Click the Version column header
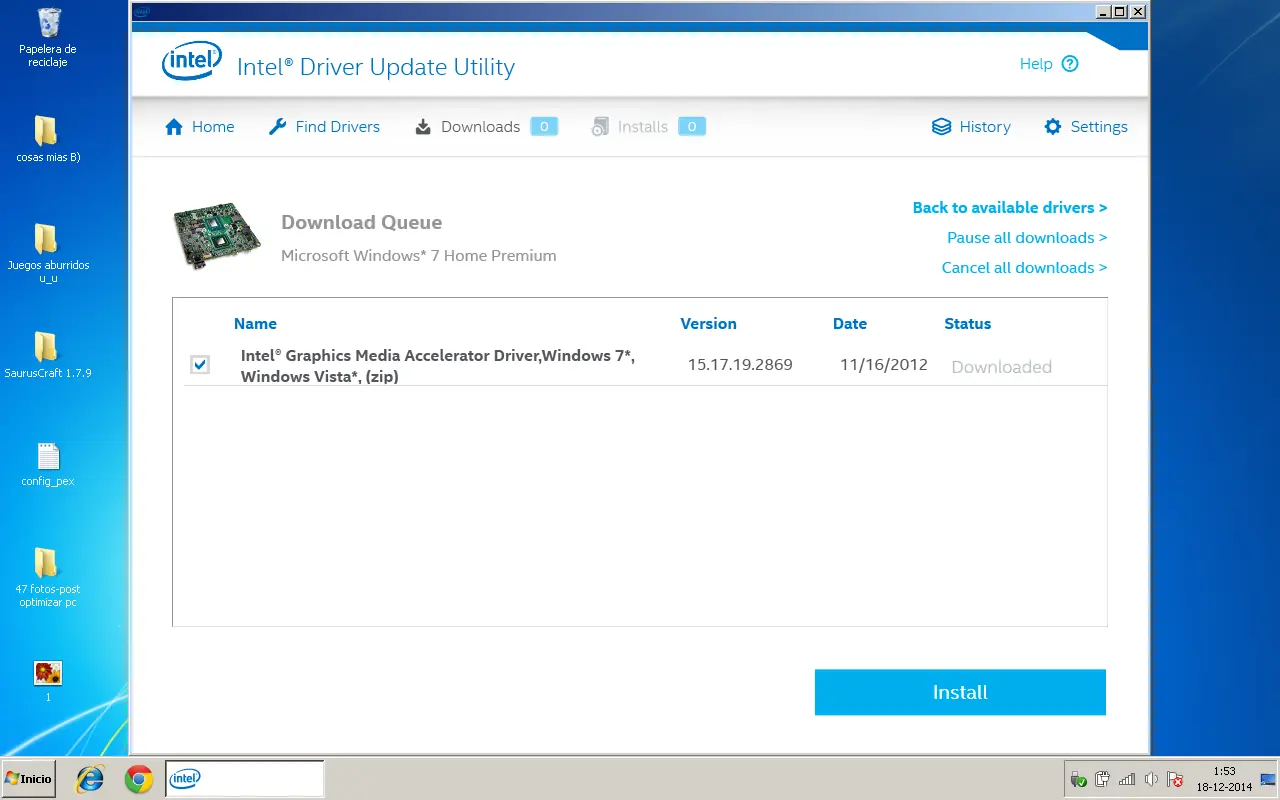1280x800 pixels. pyautogui.click(x=708, y=324)
